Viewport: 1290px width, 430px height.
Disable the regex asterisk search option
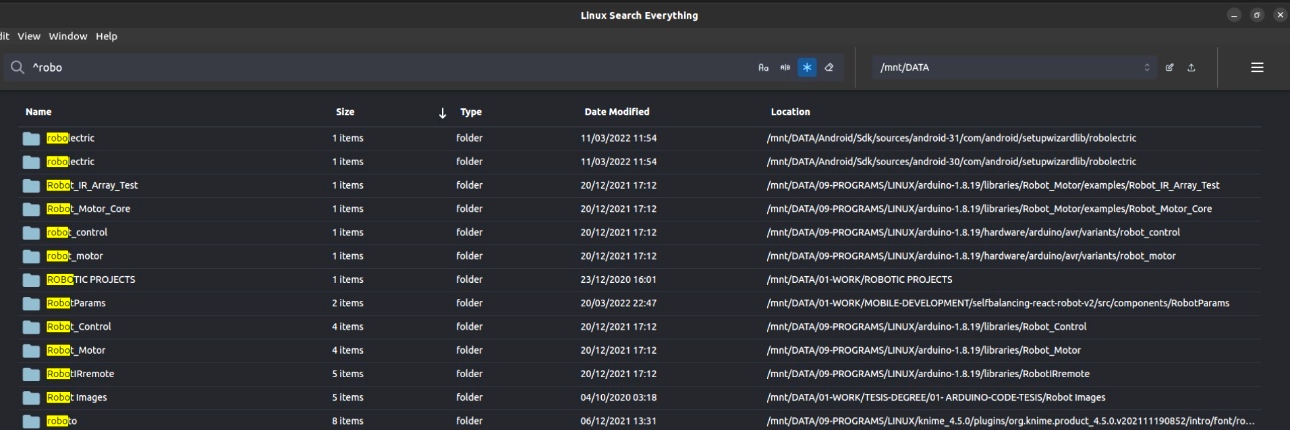pyautogui.click(x=807, y=68)
